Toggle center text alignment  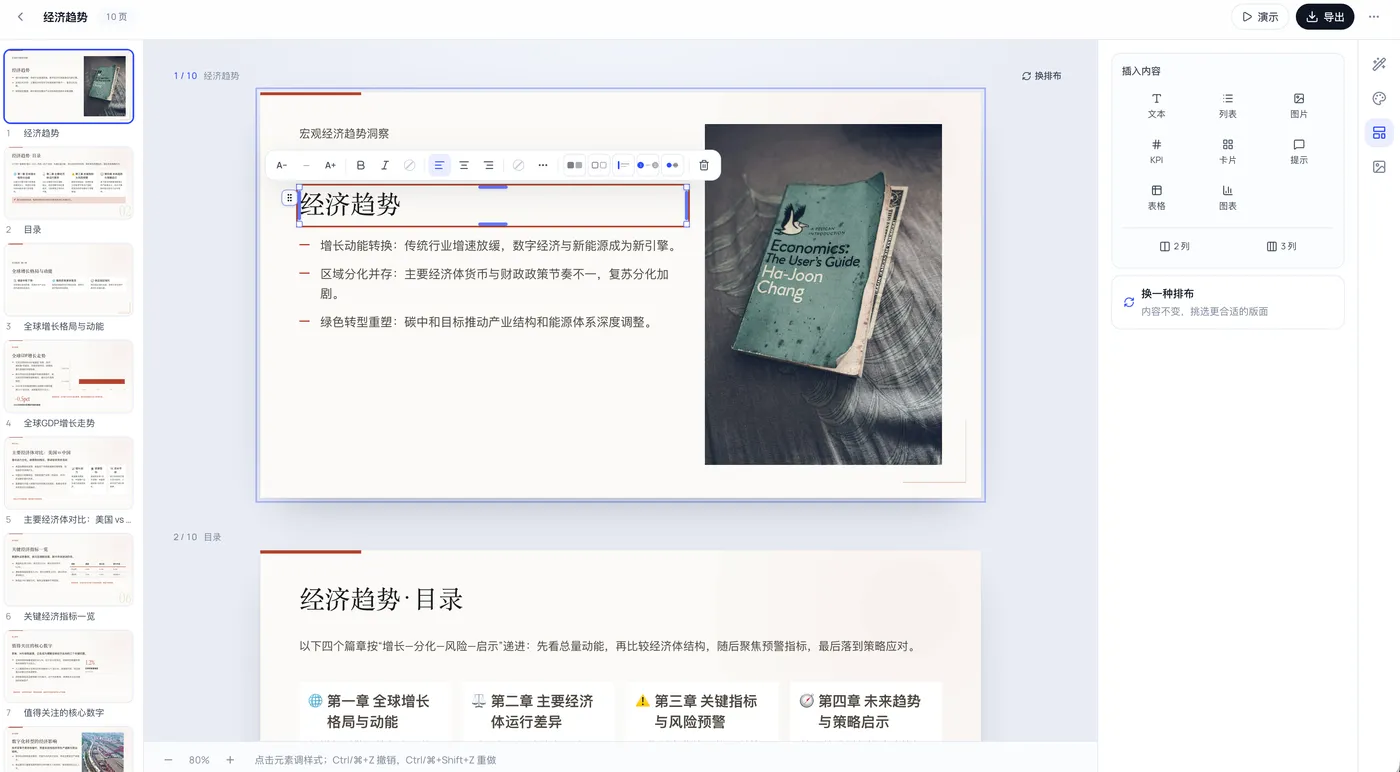pos(464,165)
